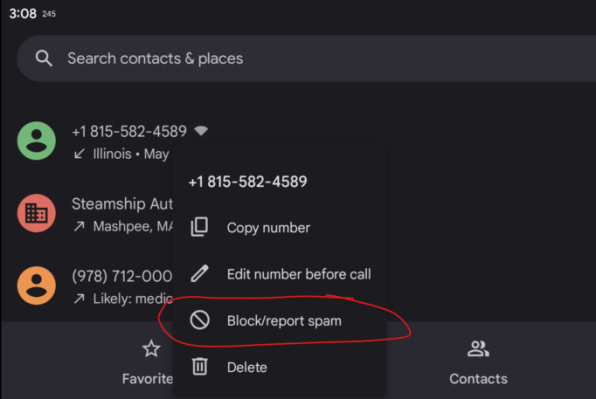This screenshot has width=596, height=399.
Task: Tap the Favorites star icon
Action: [x=151, y=348]
